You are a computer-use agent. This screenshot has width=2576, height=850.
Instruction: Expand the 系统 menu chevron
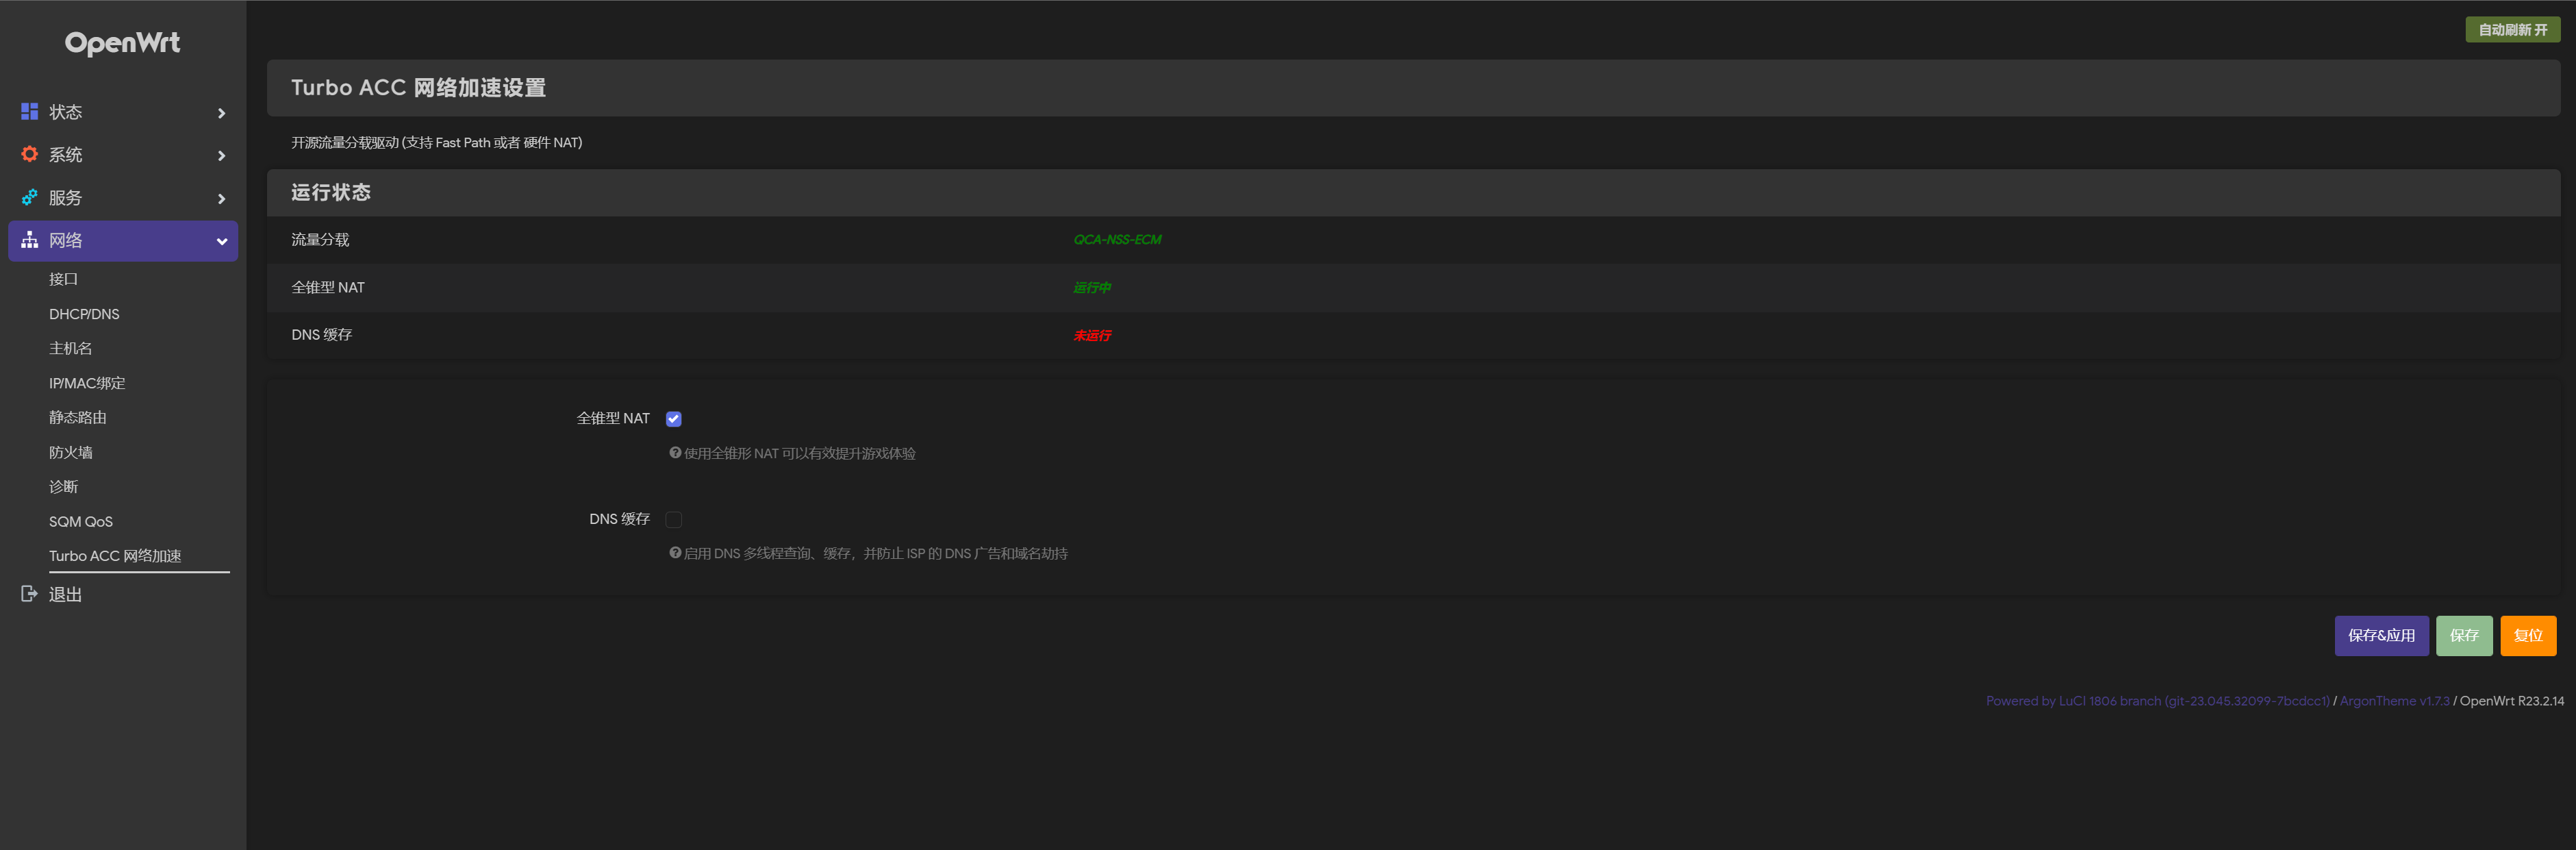[x=221, y=156]
